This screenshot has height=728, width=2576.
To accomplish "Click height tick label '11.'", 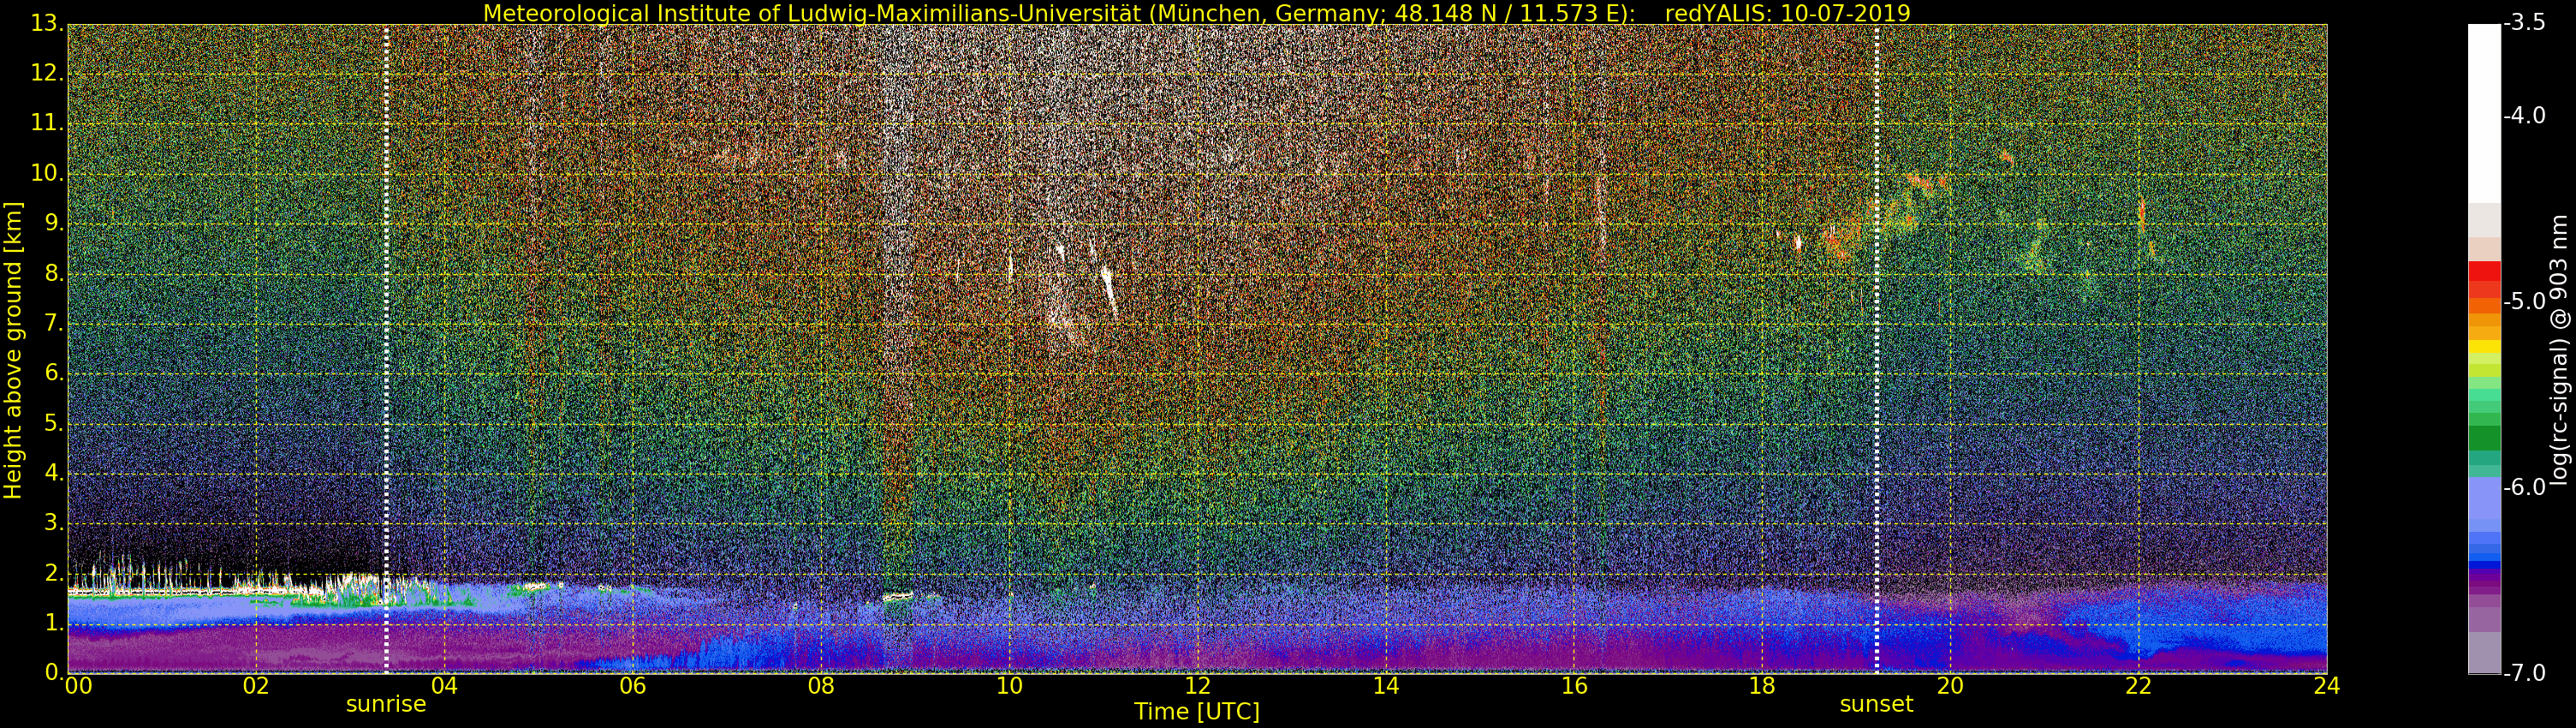I will coord(47,123).
